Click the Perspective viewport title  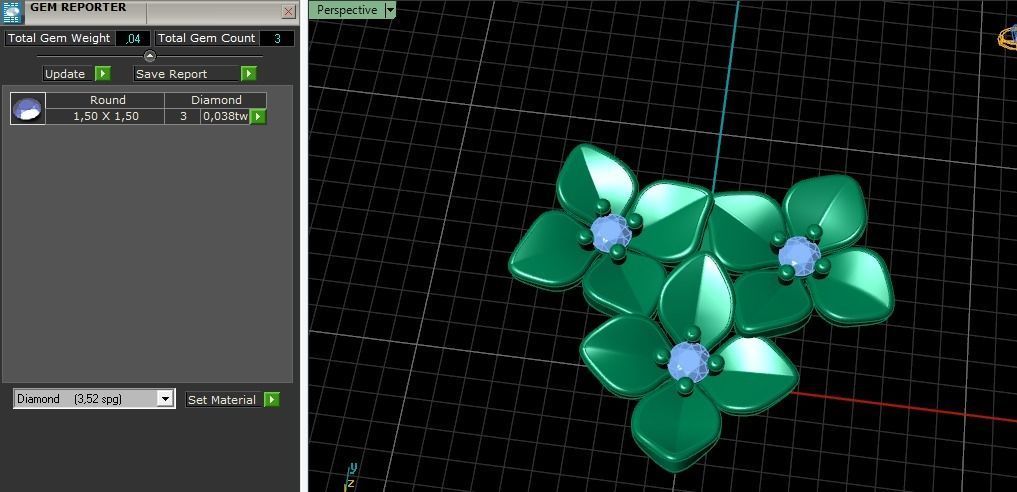pos(347,10)
